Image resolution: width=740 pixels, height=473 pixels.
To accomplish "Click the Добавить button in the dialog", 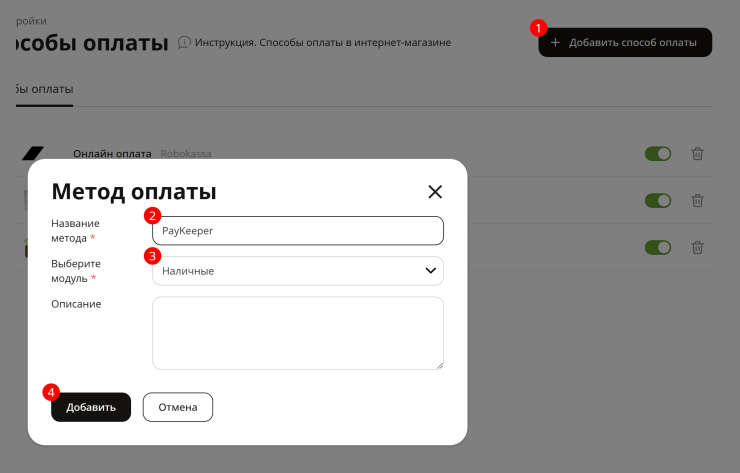I will click(91, 407).
